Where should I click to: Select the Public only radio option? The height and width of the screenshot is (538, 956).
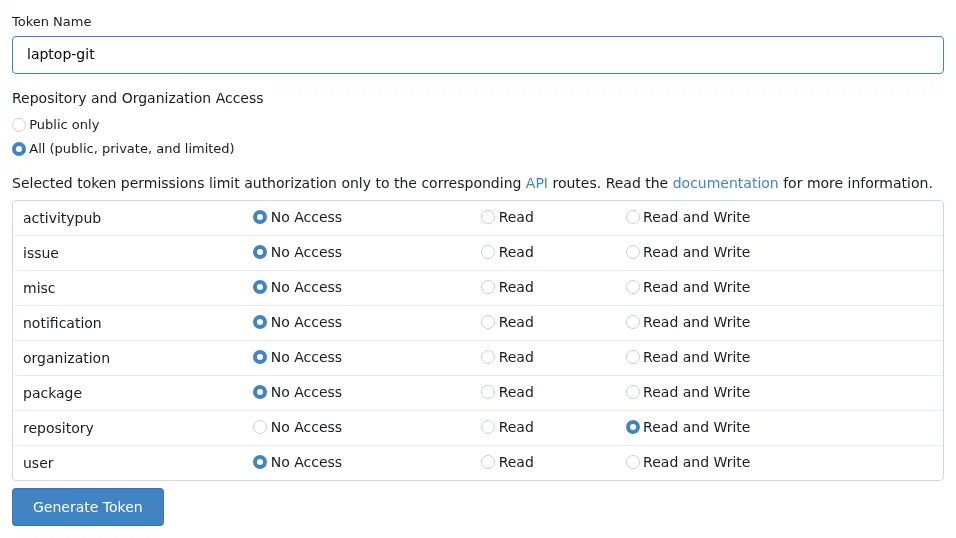(19, 125)
